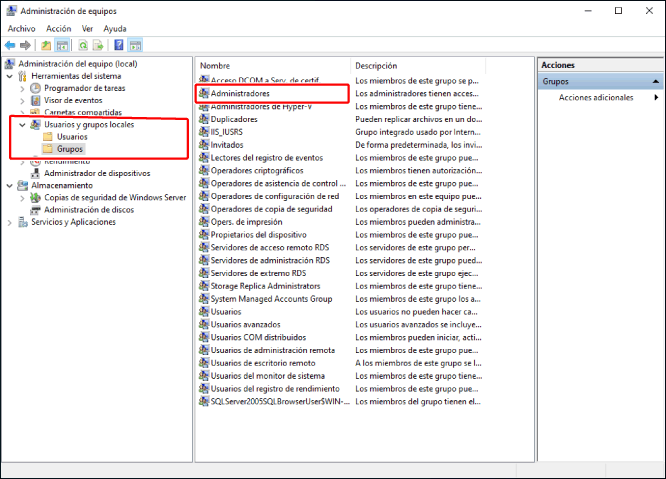Open the Acción menu

click(59, 29)
